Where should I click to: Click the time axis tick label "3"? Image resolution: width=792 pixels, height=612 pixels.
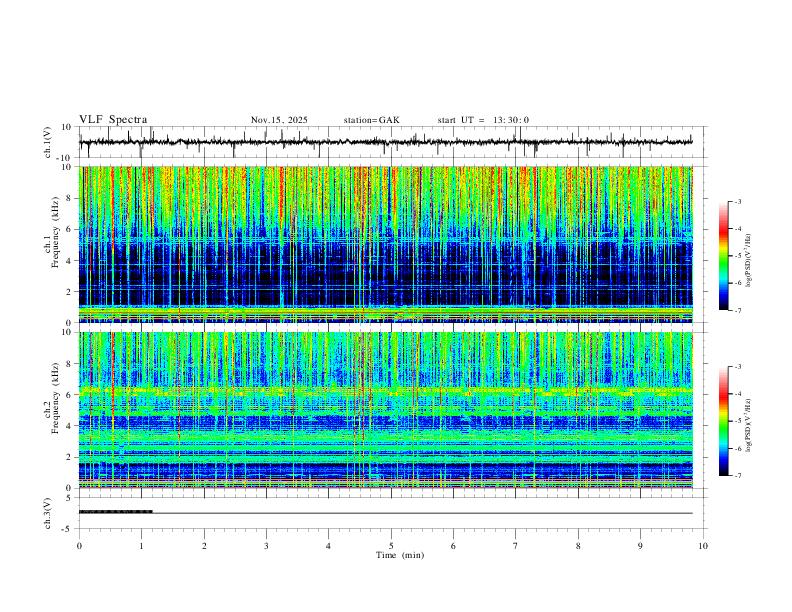click(266, 546)
